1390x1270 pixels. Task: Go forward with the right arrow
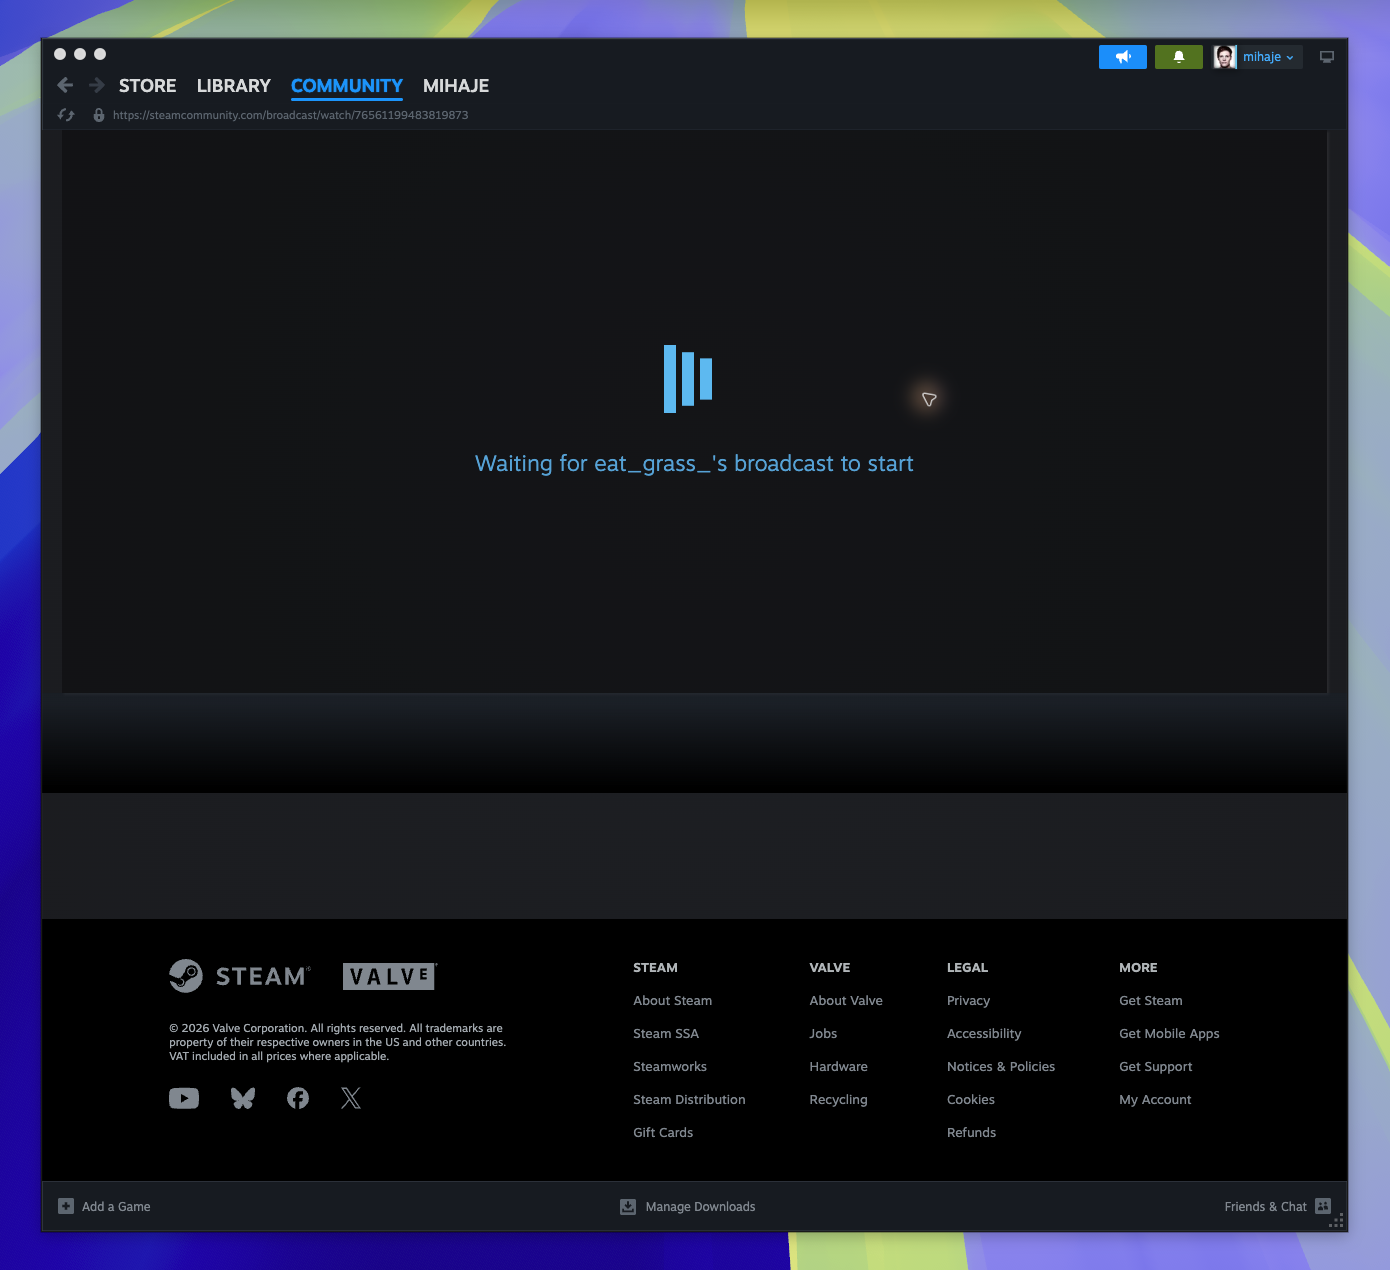[97, 85]
